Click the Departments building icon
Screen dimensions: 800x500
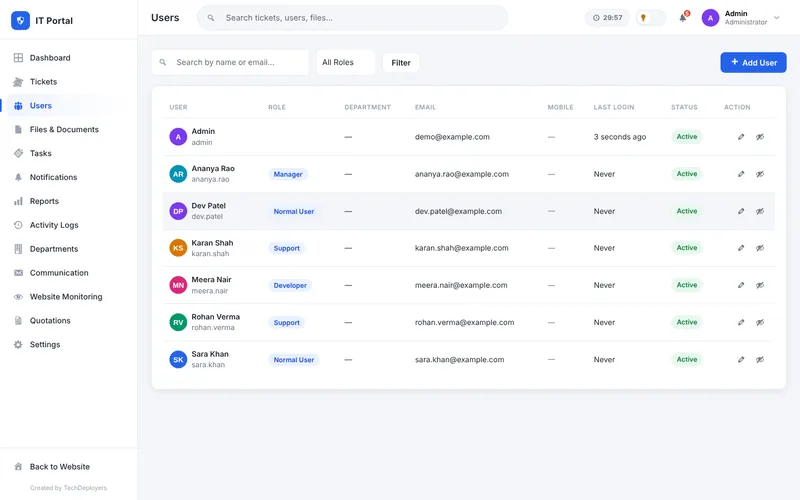coord(18,249)
